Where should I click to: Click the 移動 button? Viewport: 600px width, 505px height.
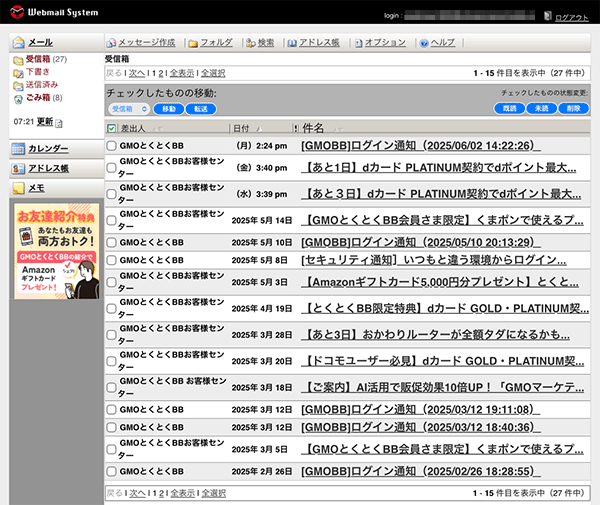169,109
